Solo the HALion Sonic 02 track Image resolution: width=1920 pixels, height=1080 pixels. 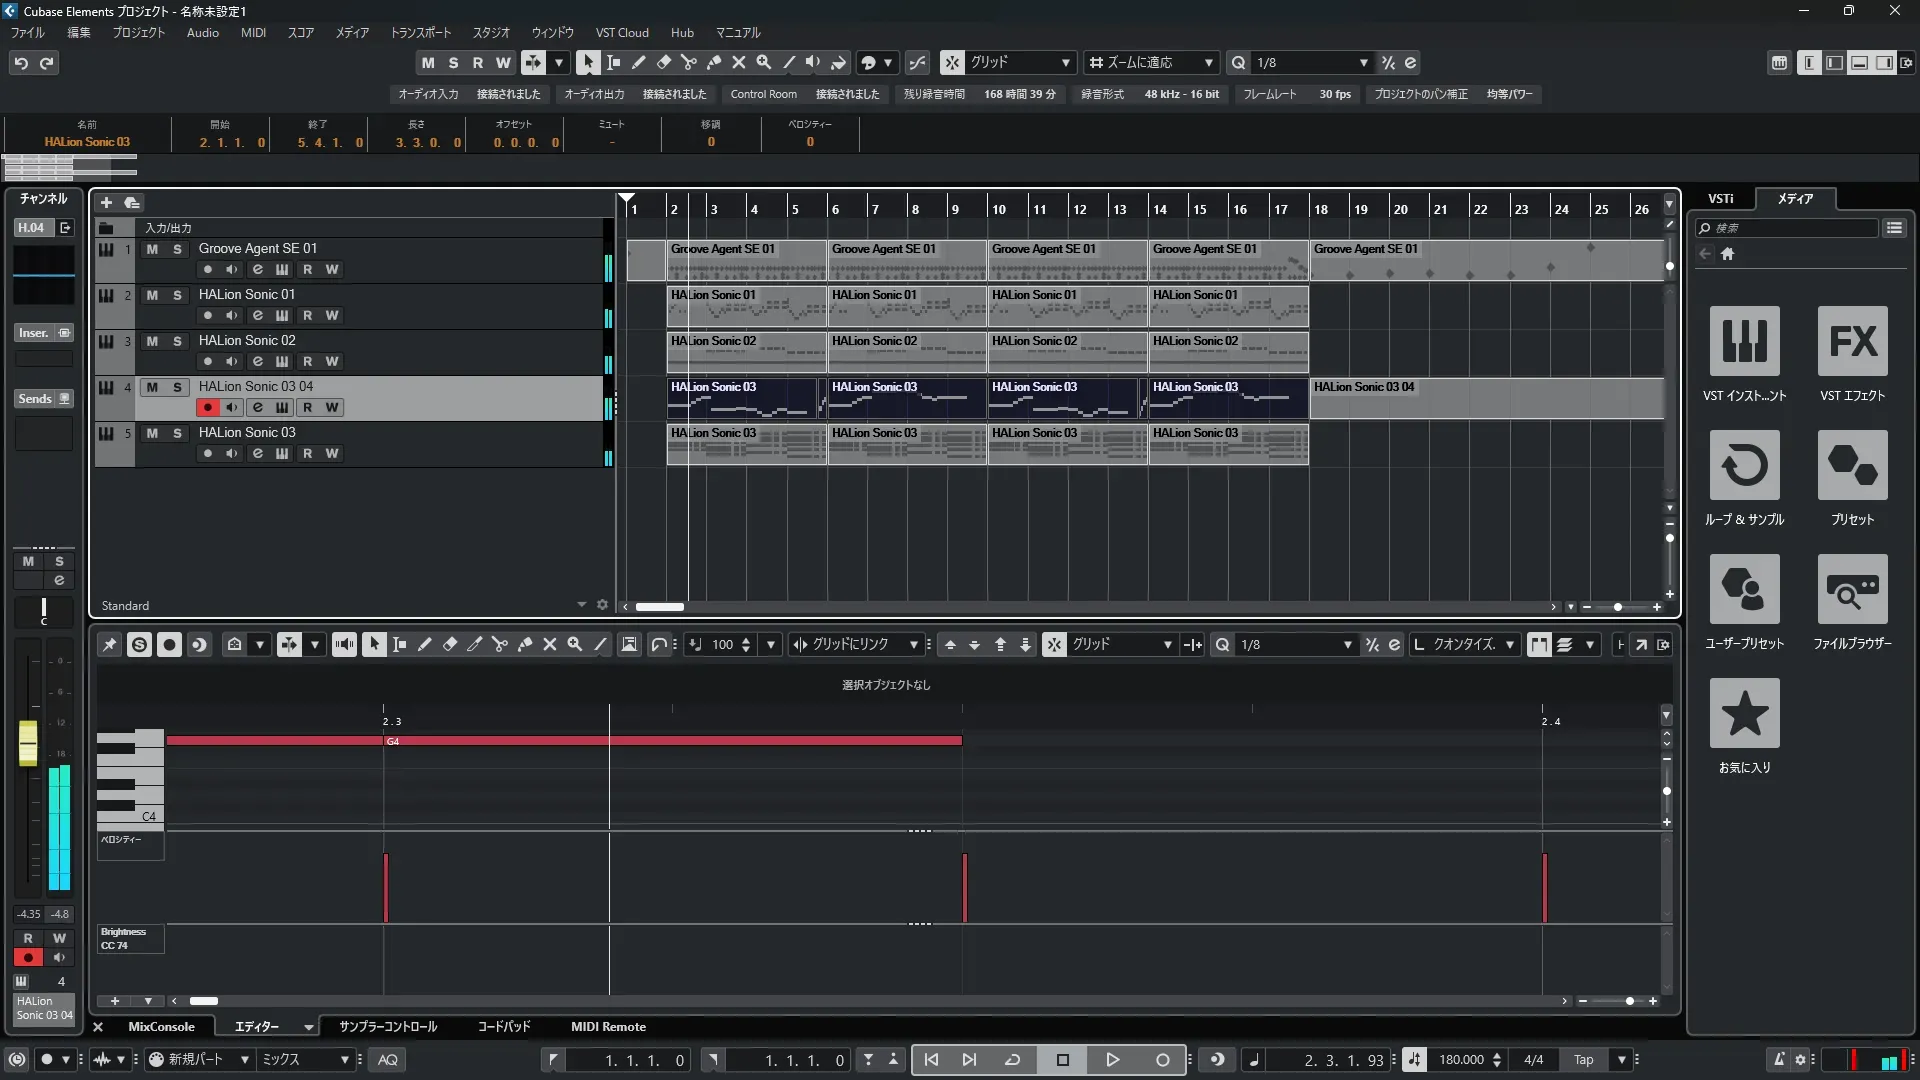pyautogui.click(x=177, y=341)
